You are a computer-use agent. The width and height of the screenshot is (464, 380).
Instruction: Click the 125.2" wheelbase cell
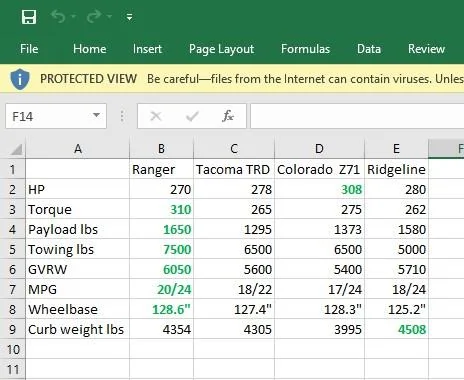(x=396, y=309)
